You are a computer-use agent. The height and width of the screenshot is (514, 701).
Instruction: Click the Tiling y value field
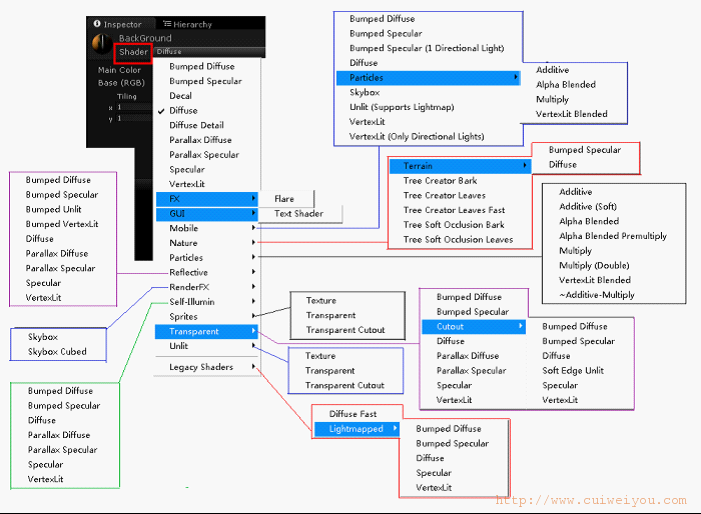133,118
